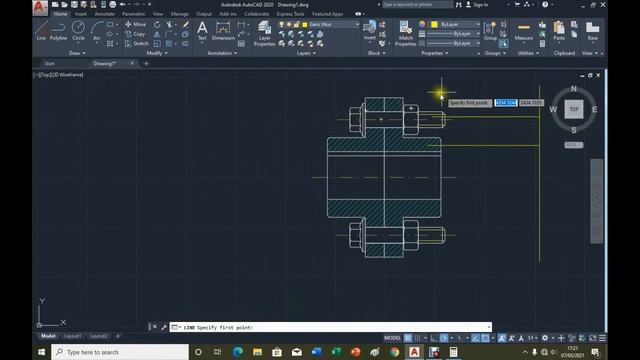
Task: Toggle polar tracking in status bar
Action: pos(444,338)
